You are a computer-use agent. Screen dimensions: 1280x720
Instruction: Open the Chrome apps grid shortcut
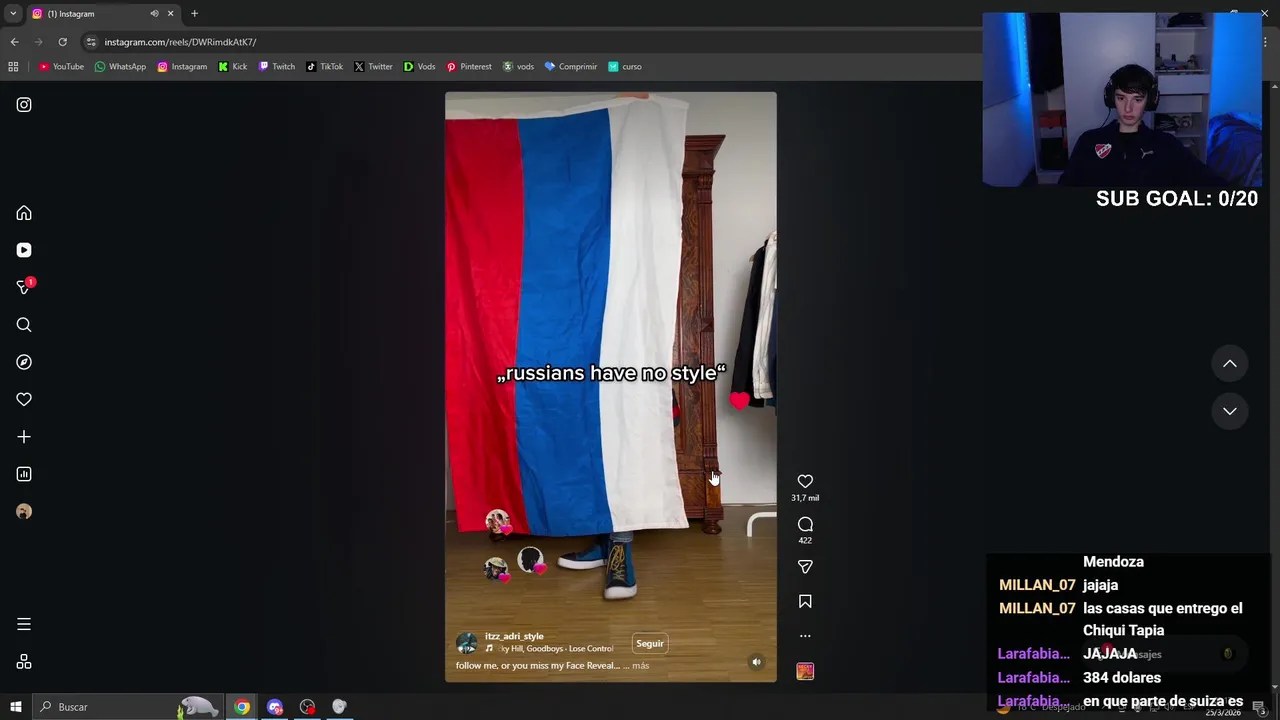click(x=13, y=67)
